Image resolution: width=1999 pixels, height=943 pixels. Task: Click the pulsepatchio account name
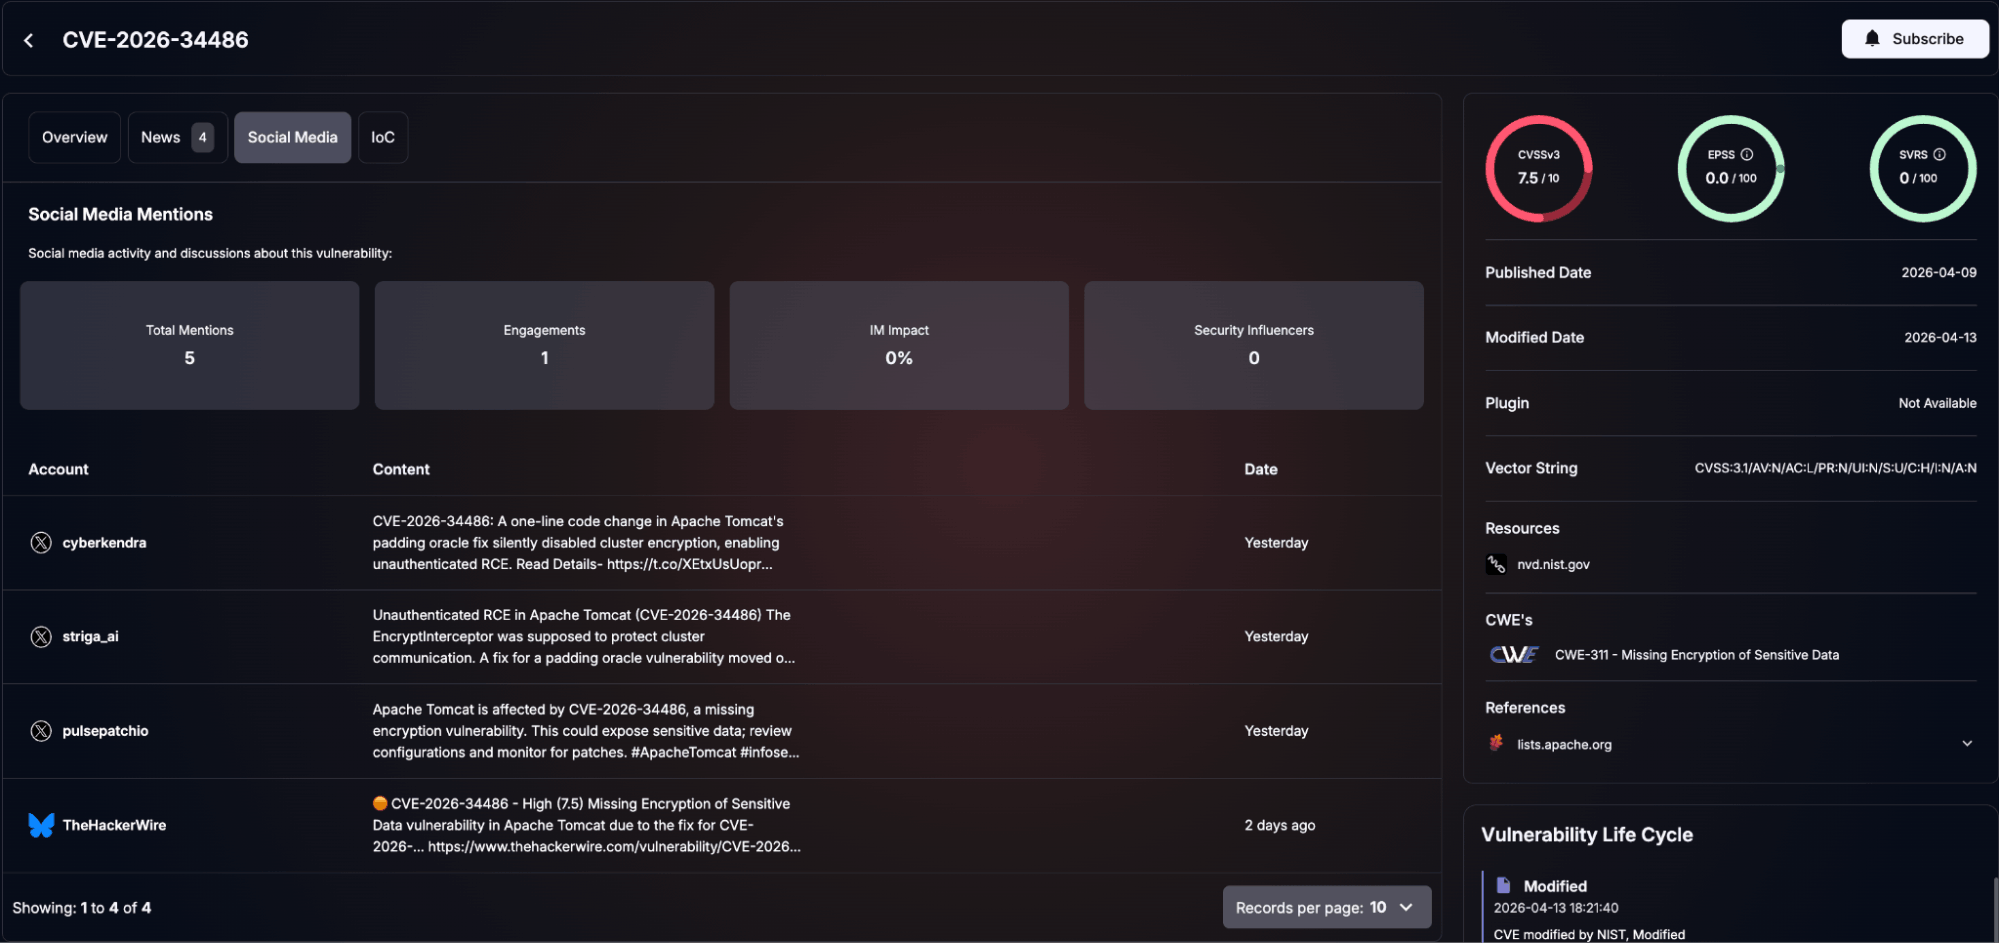pos(105,731)
